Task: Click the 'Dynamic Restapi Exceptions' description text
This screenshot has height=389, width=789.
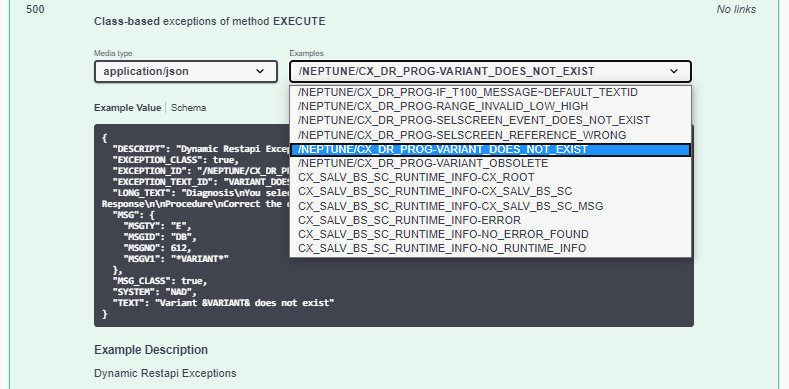Action: click(165, 373)
